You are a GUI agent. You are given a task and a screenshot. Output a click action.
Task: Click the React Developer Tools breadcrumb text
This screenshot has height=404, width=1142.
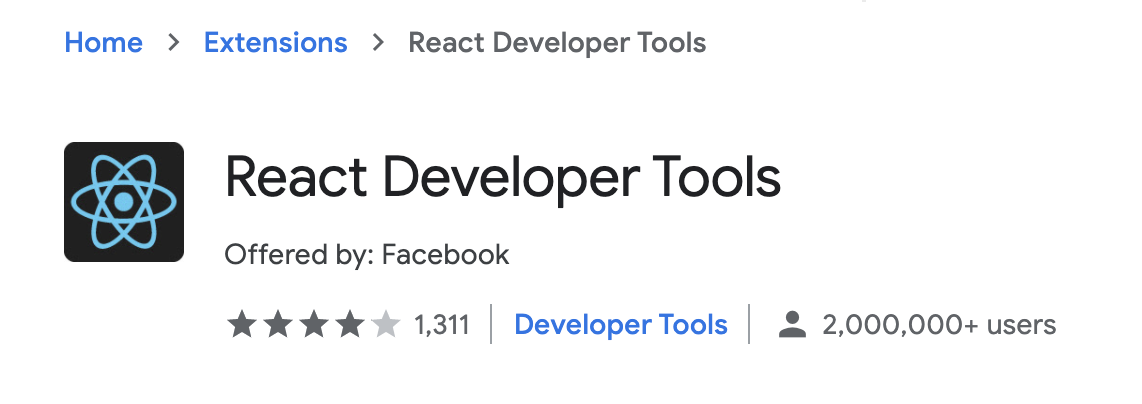(557, 43)
